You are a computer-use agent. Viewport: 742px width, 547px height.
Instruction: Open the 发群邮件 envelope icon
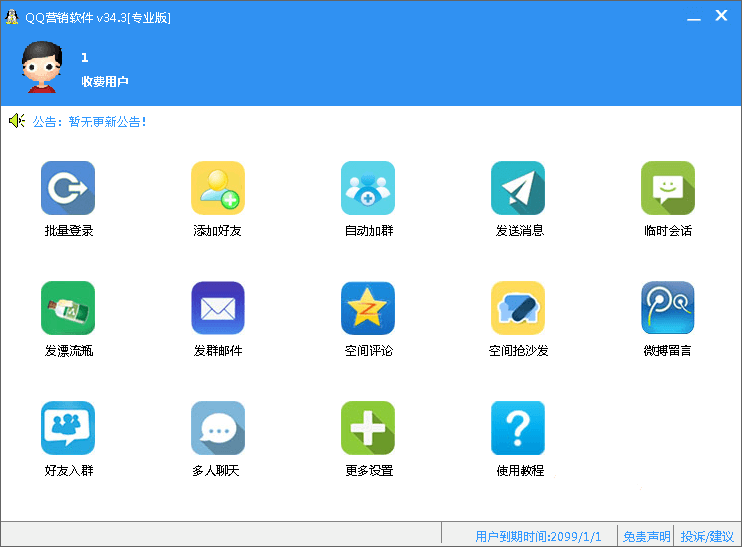point(218,308)
